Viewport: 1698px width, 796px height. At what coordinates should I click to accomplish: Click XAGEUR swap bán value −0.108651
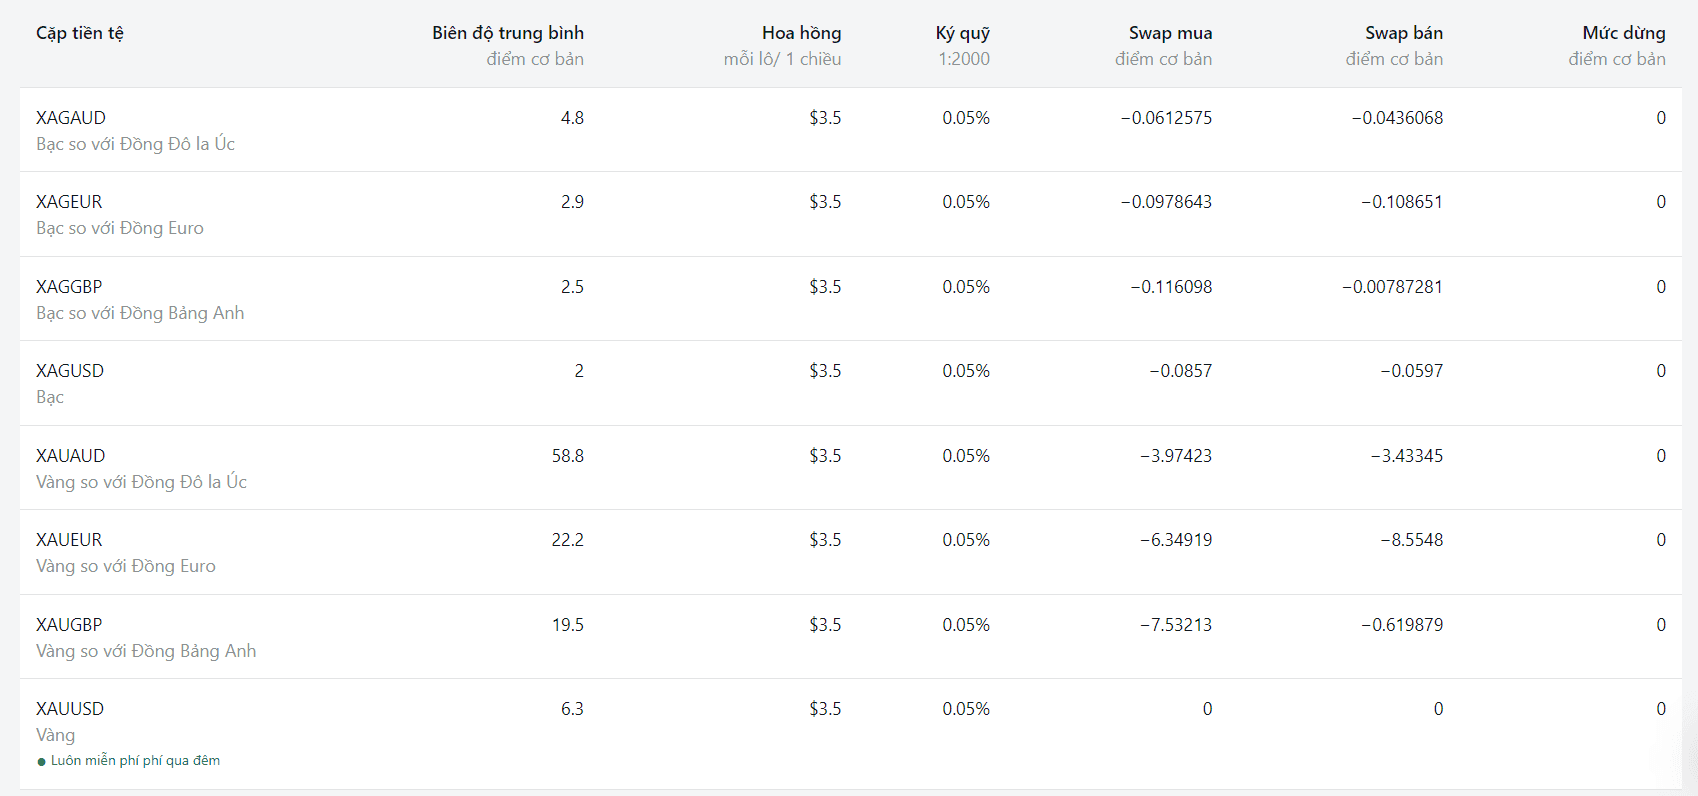point(1402,202)
